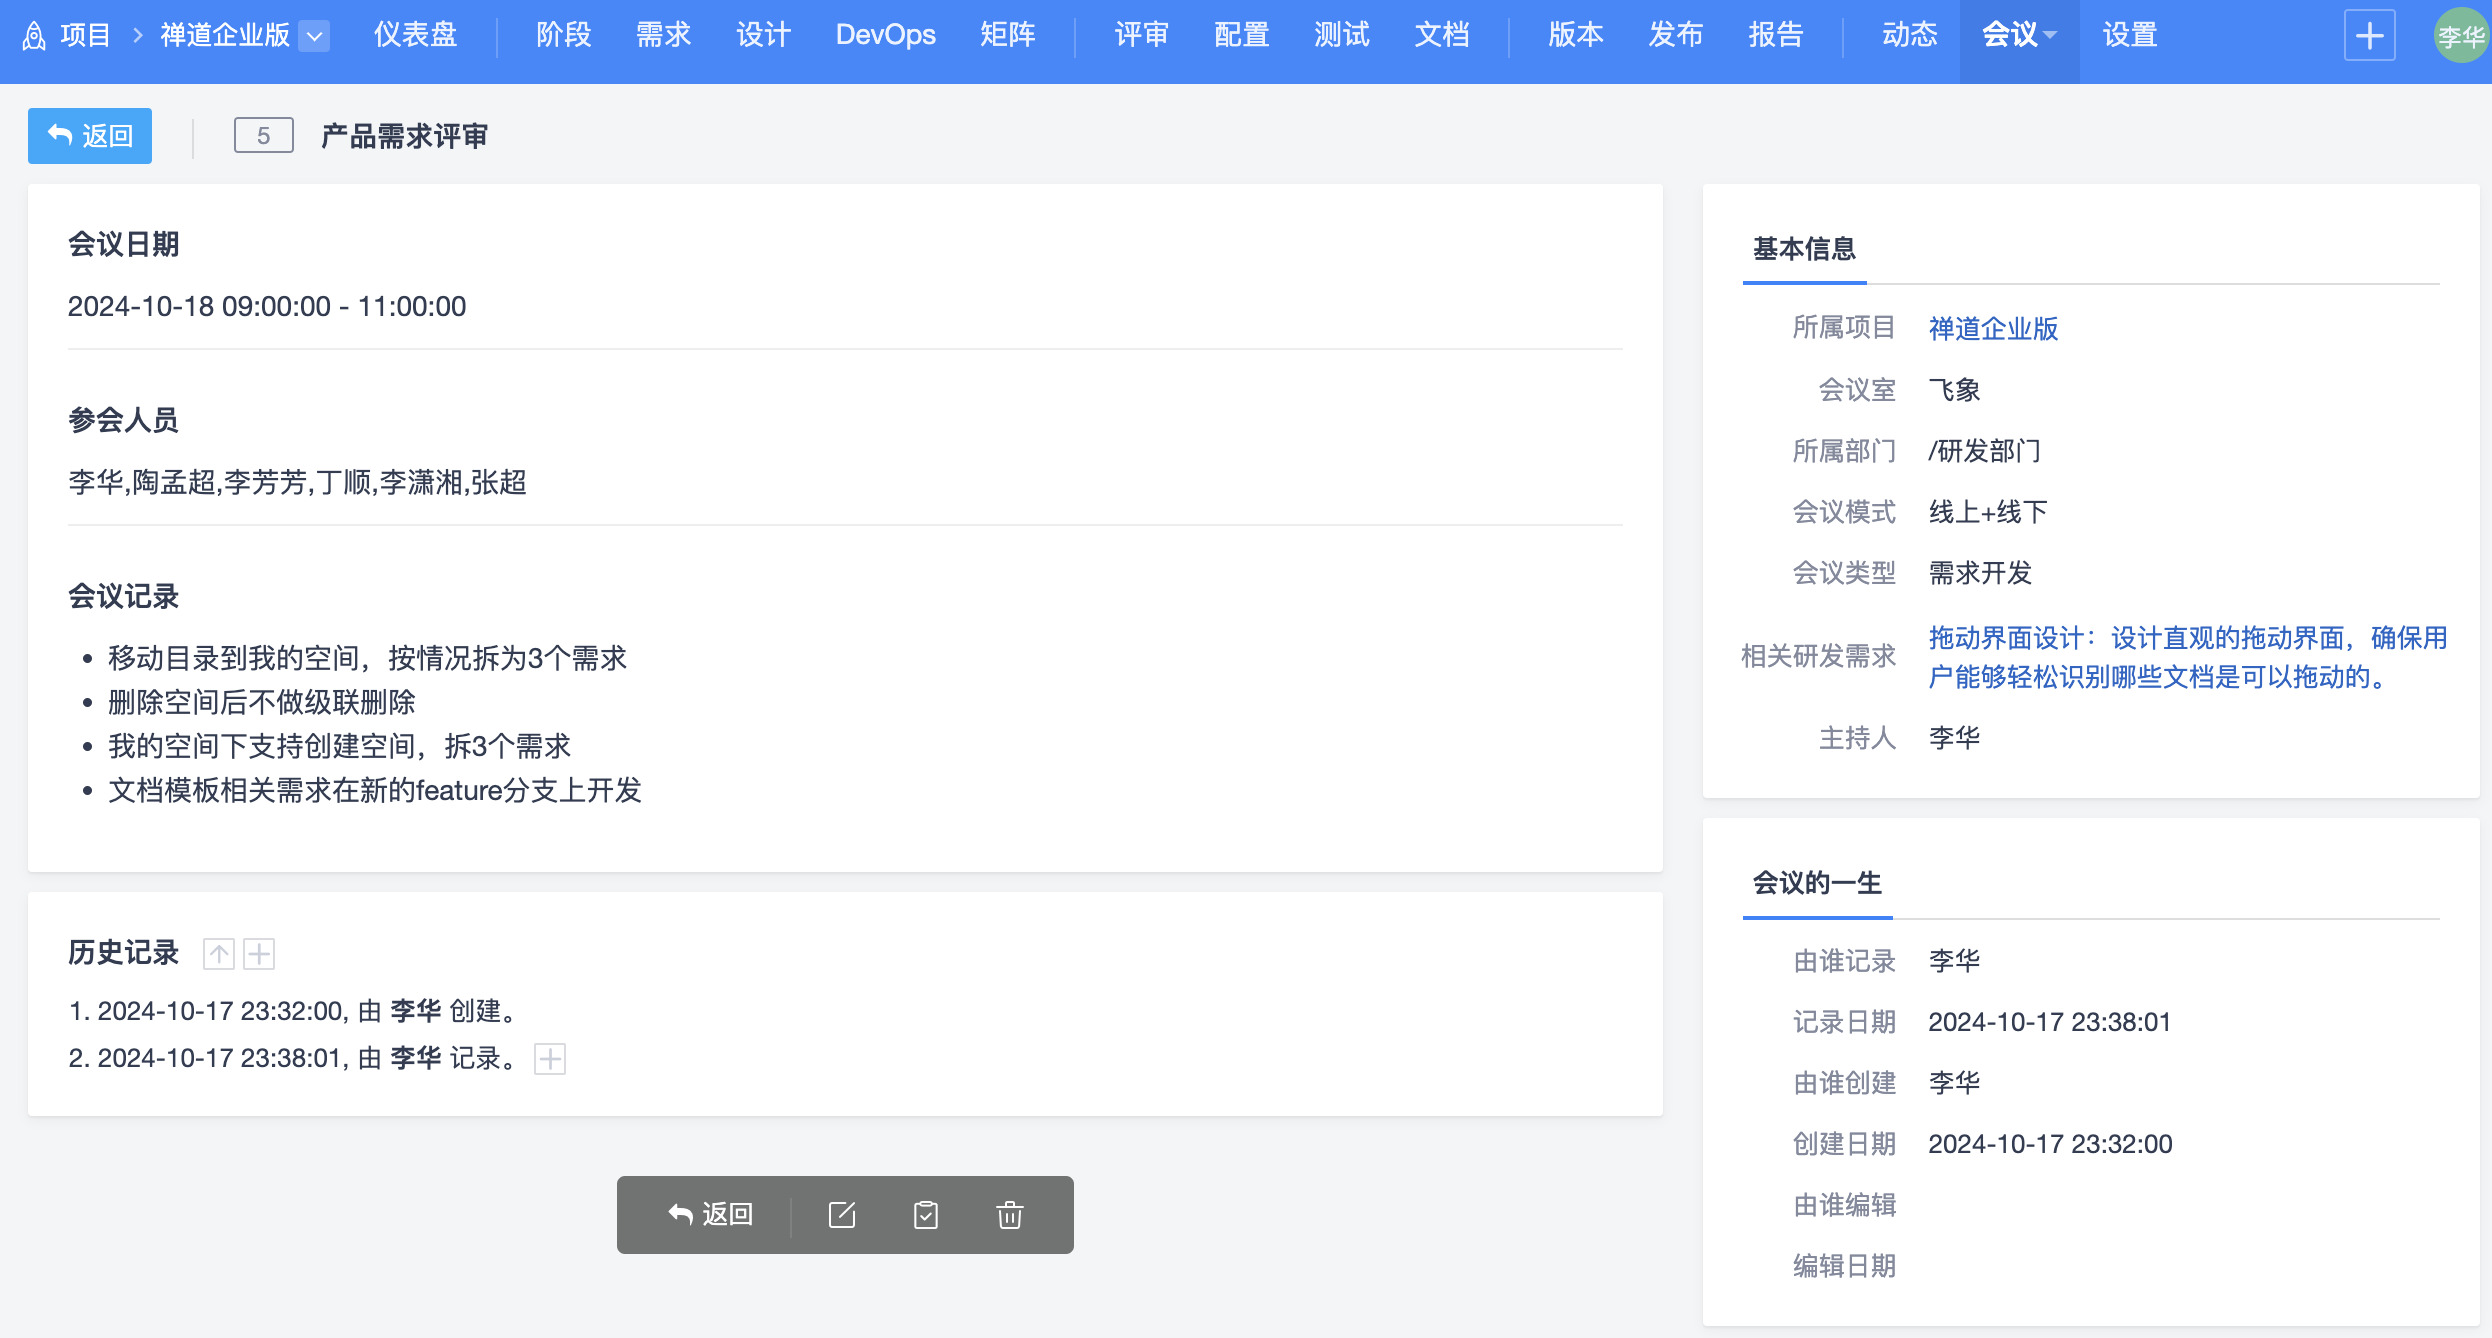The height and width of the screenshot is (1338, 2492).
Task: Switch to the 测试 menu
Action: (1341, 36)
